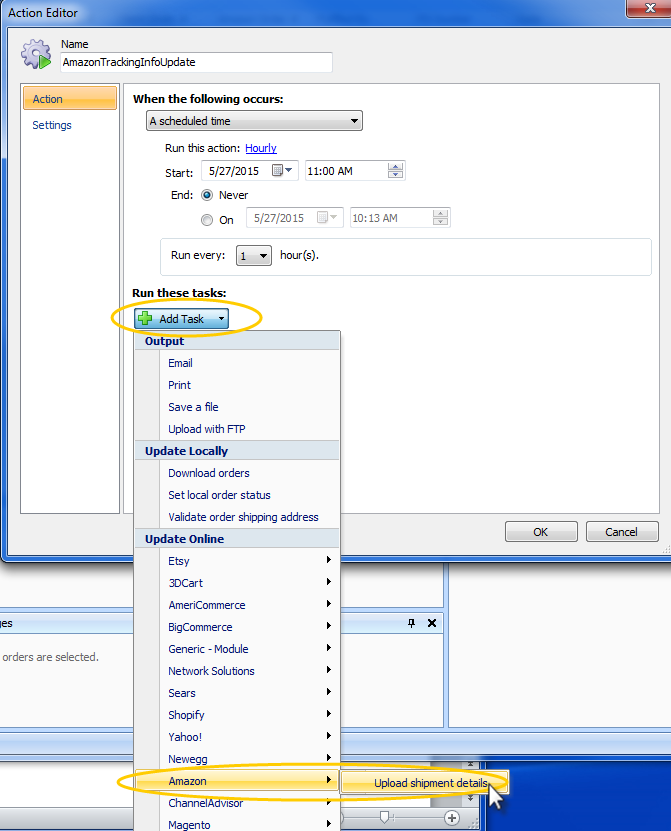Click the Name field with AmazonTrackingInfoUpdate

(196, 62)
